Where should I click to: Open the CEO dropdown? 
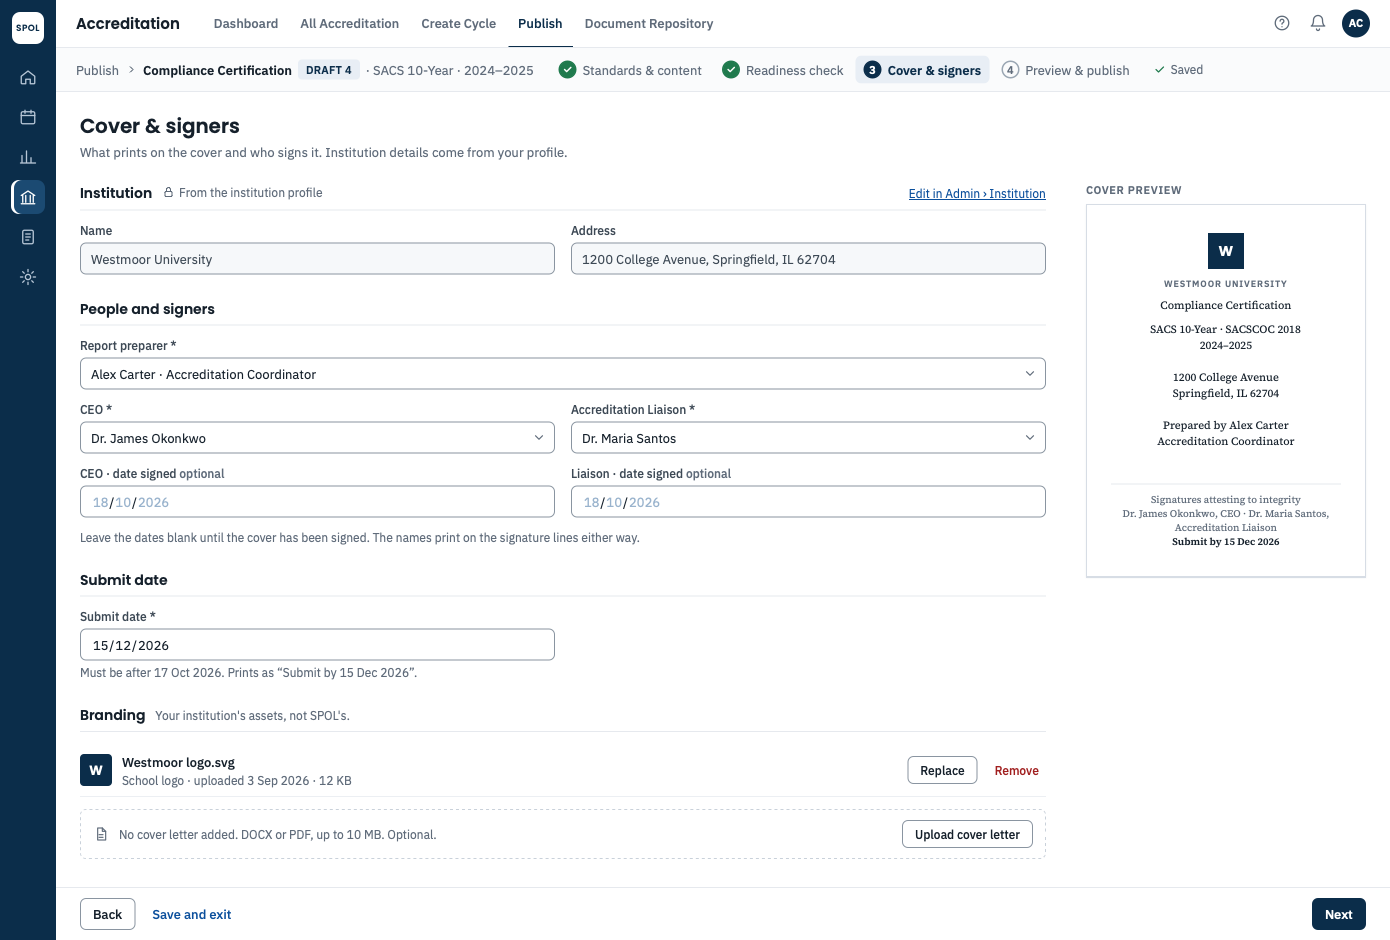pyautogui.click(x=317, y=438)
